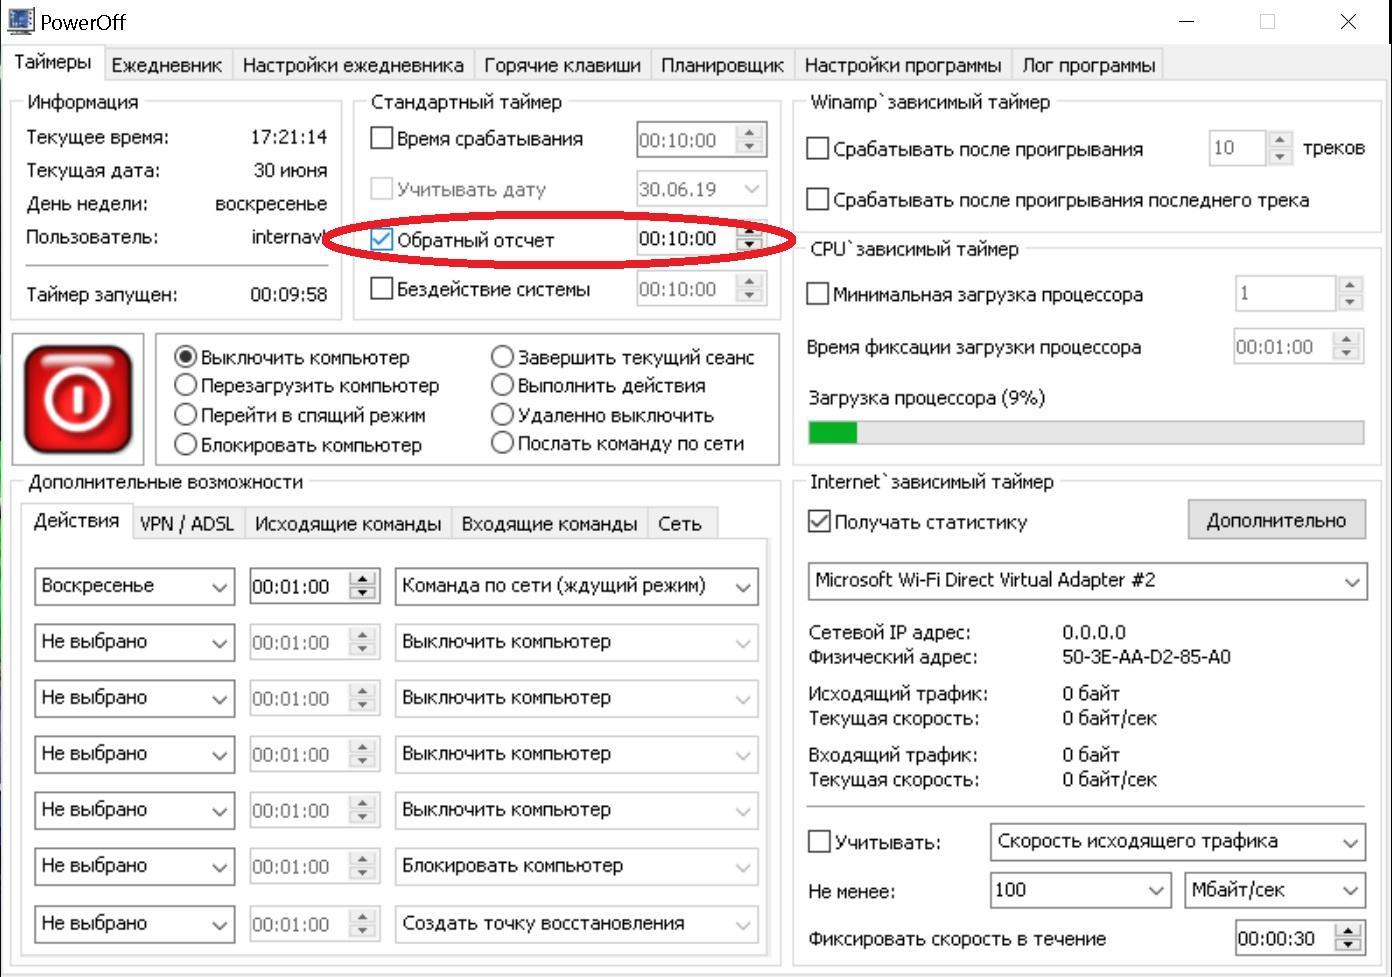Click the Загрузка процессора progress bar
This screenshot has width=1392, height=977.
point(1086,433)
